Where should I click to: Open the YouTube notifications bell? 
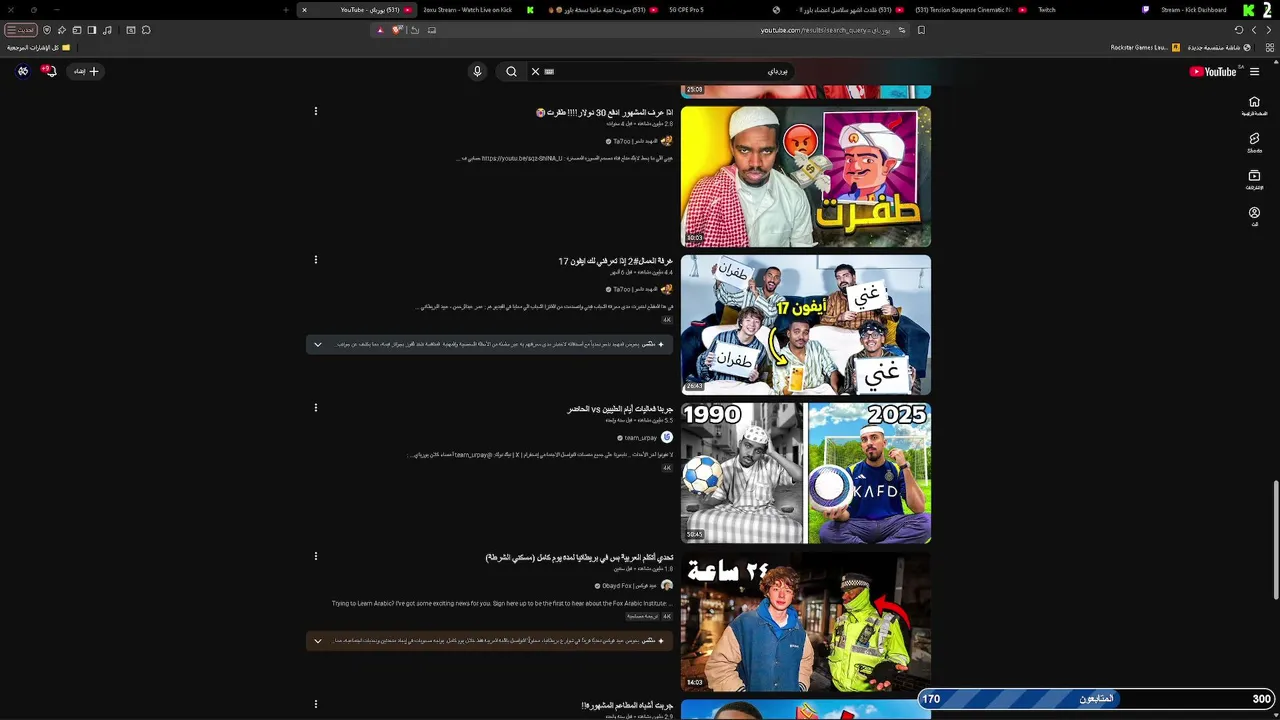pos(50,71)
